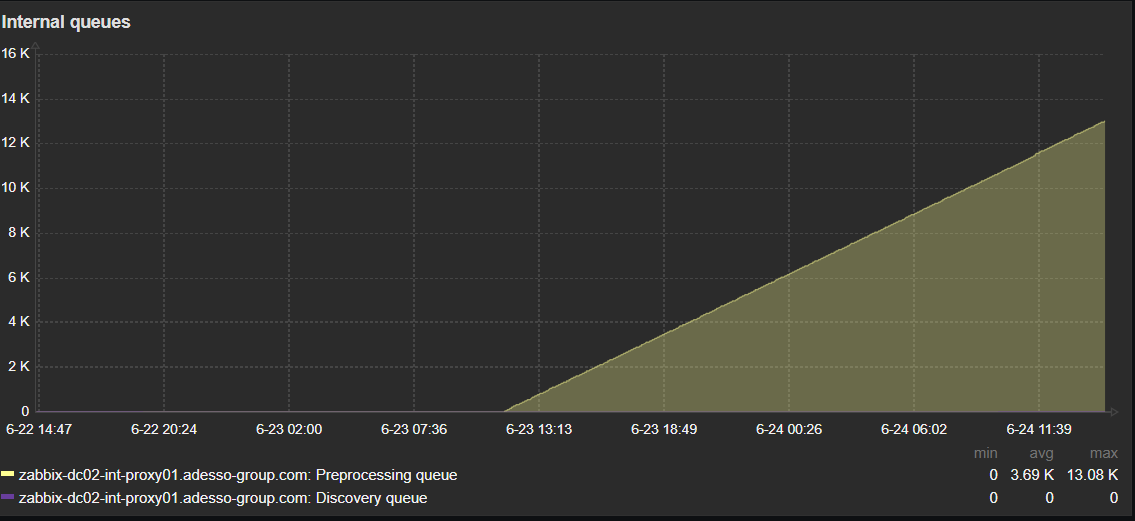The height and width of the screenshot is (521, 1135).
Task: Click the 12 K y-axis label
Action: tap(15, 143)
